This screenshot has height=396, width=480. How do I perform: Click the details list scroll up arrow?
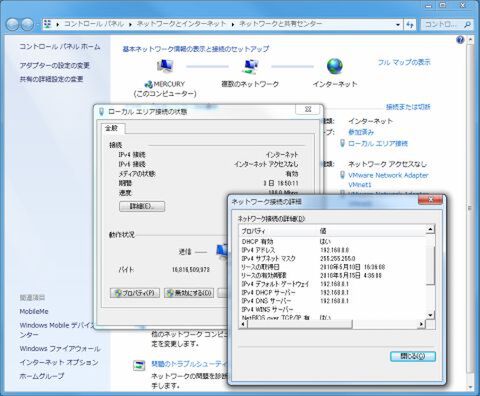click(430, 229)
